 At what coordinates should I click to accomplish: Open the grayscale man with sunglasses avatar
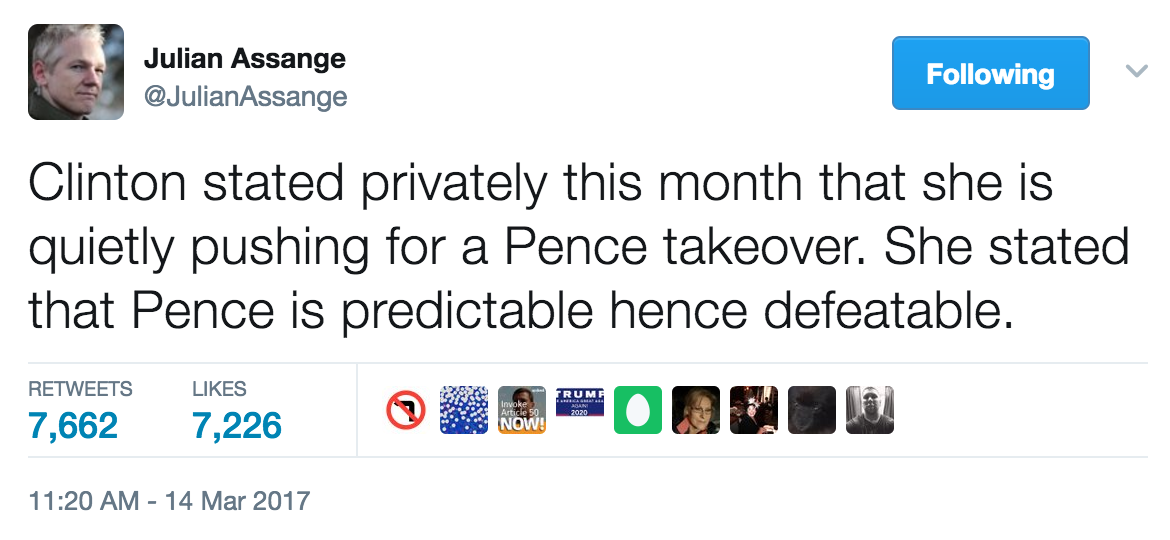(870, 409)
